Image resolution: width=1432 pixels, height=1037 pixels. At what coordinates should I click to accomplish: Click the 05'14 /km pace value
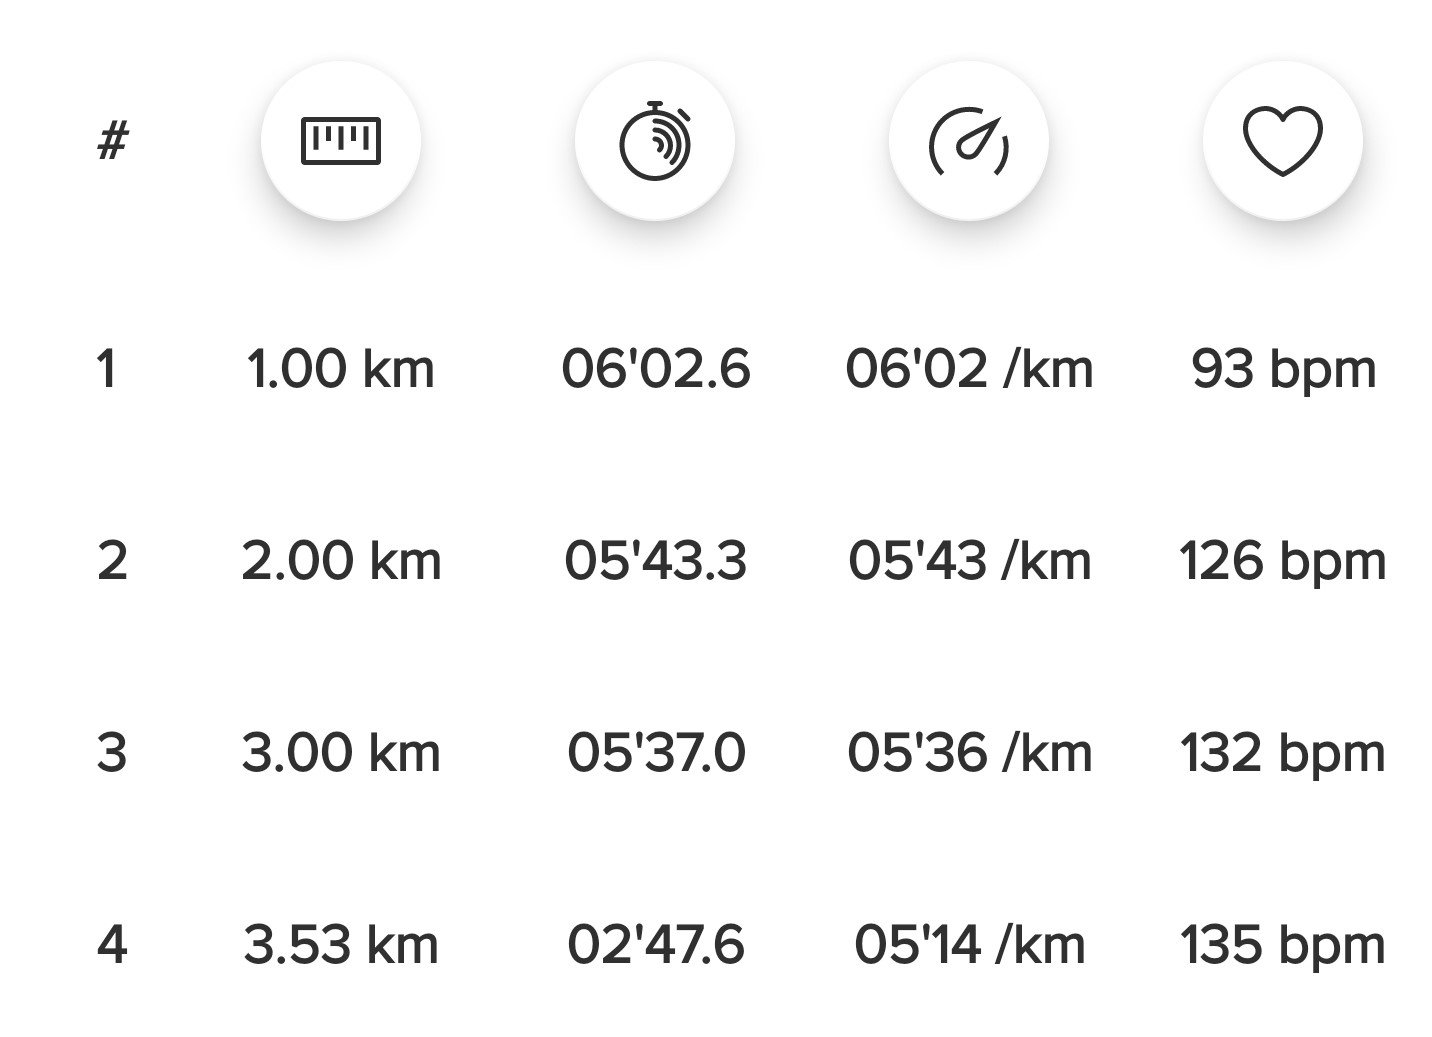[969, 945]
